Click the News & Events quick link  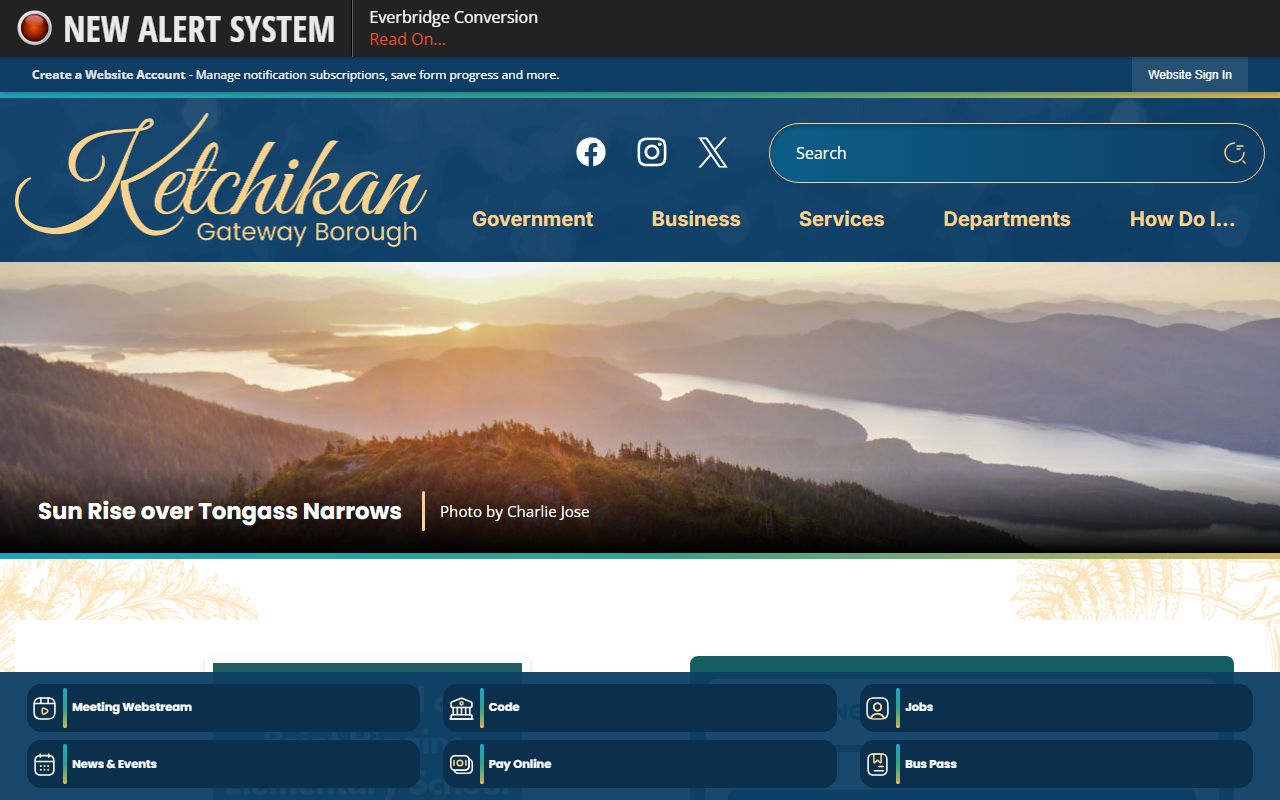pos(223,764)
